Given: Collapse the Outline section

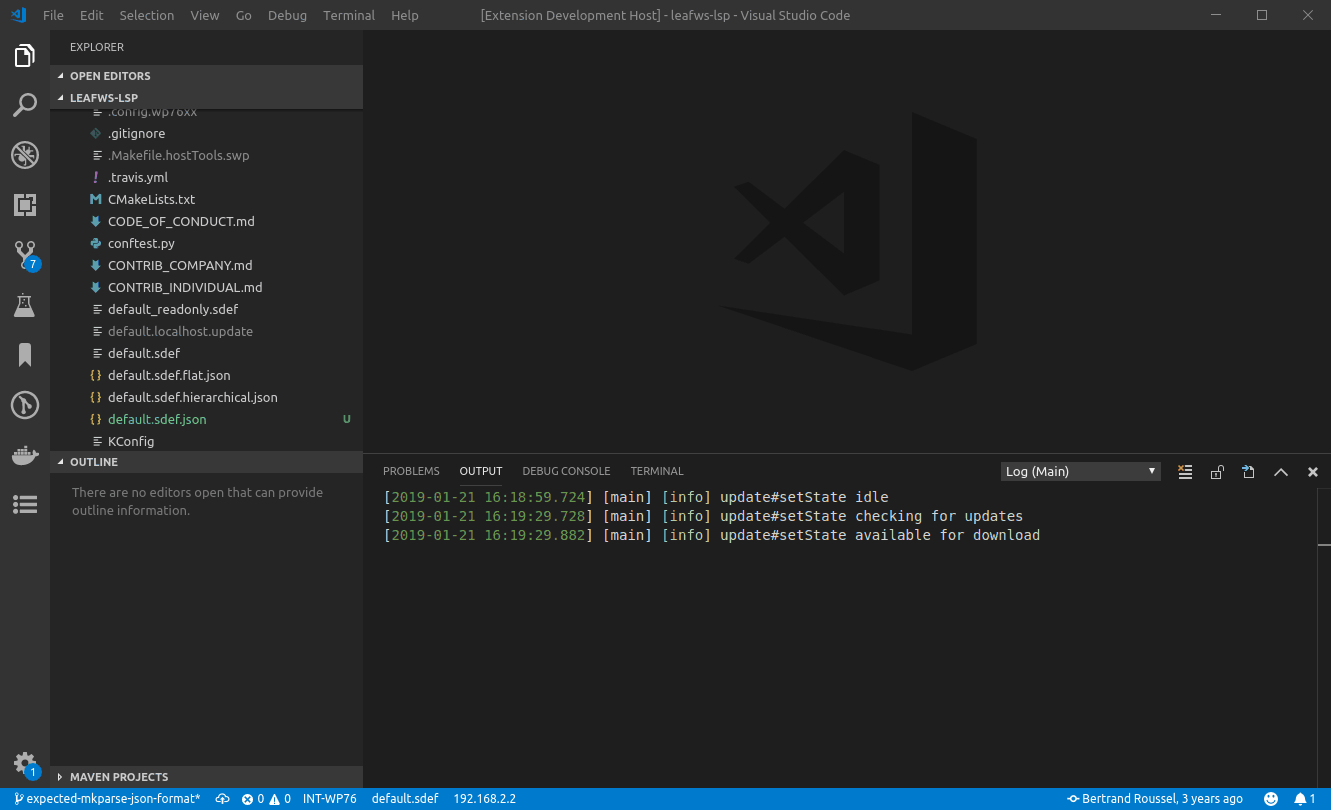Looking at the screenshot, I should (x=206, y=462).
